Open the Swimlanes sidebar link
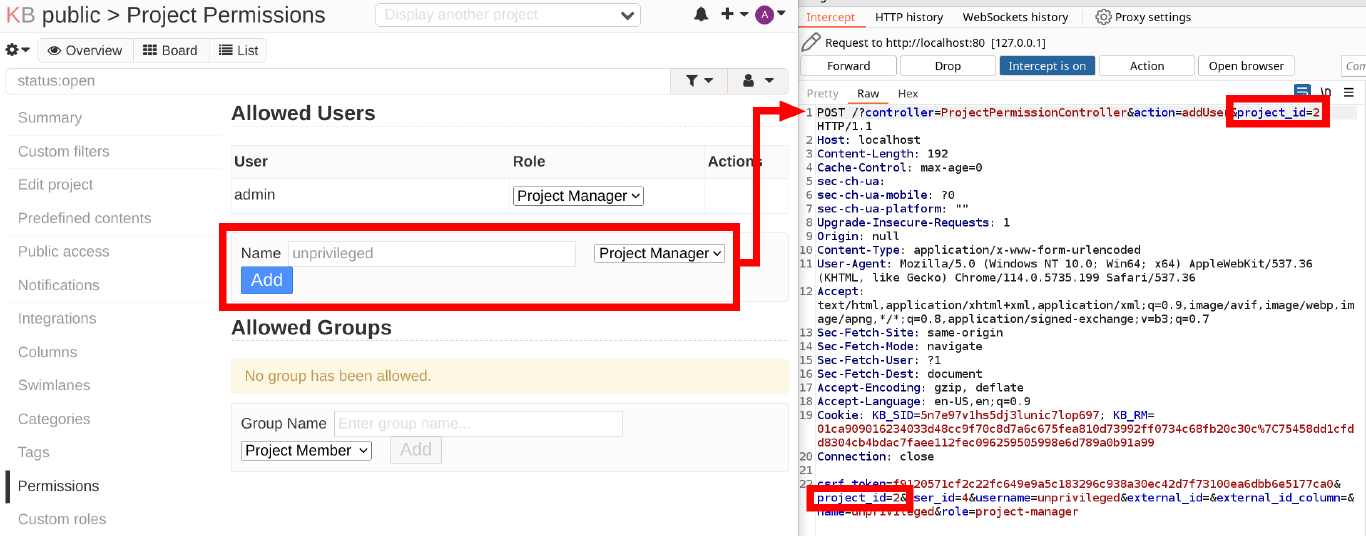The width and height of the screenshot is (1366, 536). [54, 386]
